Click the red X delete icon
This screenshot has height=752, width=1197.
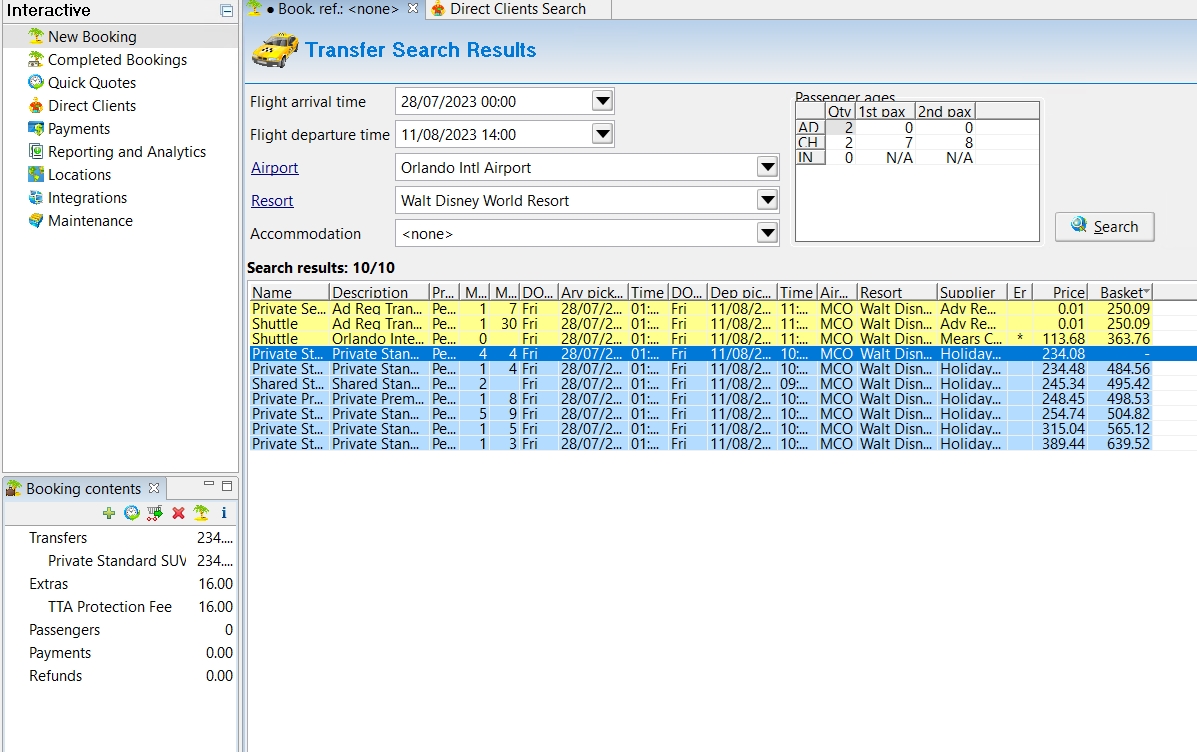[x=178, y=513]
